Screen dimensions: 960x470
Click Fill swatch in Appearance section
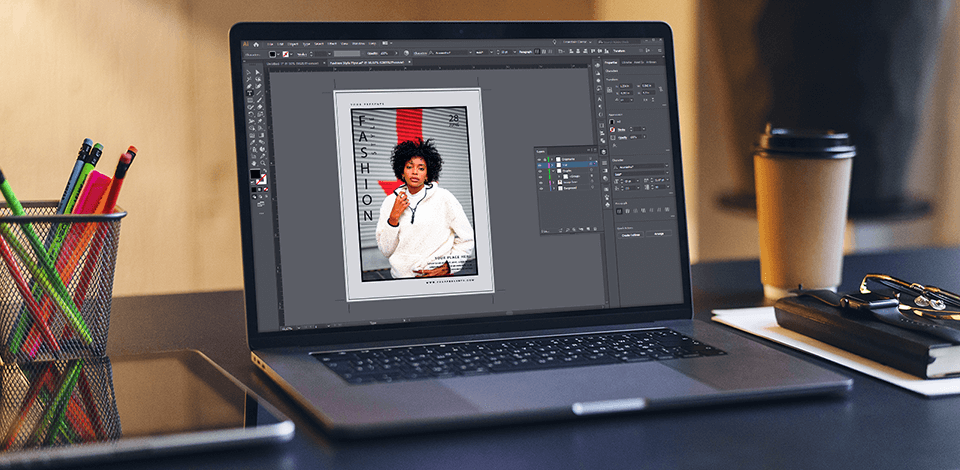coord(612,122)
